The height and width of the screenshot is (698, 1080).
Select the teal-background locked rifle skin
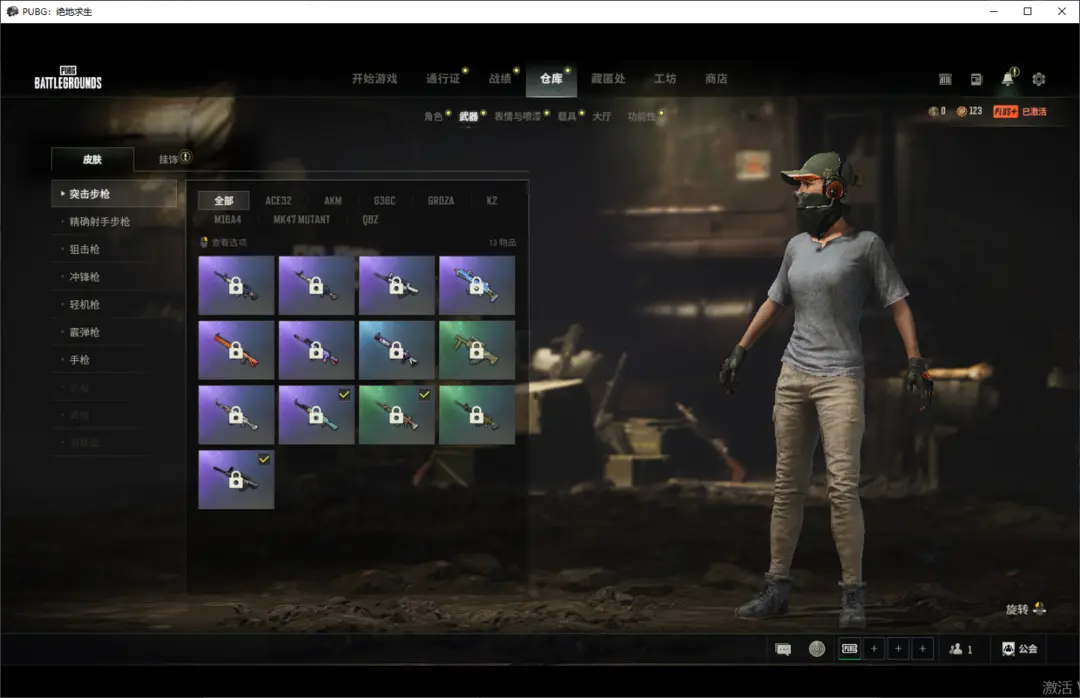tap(397, 350)
